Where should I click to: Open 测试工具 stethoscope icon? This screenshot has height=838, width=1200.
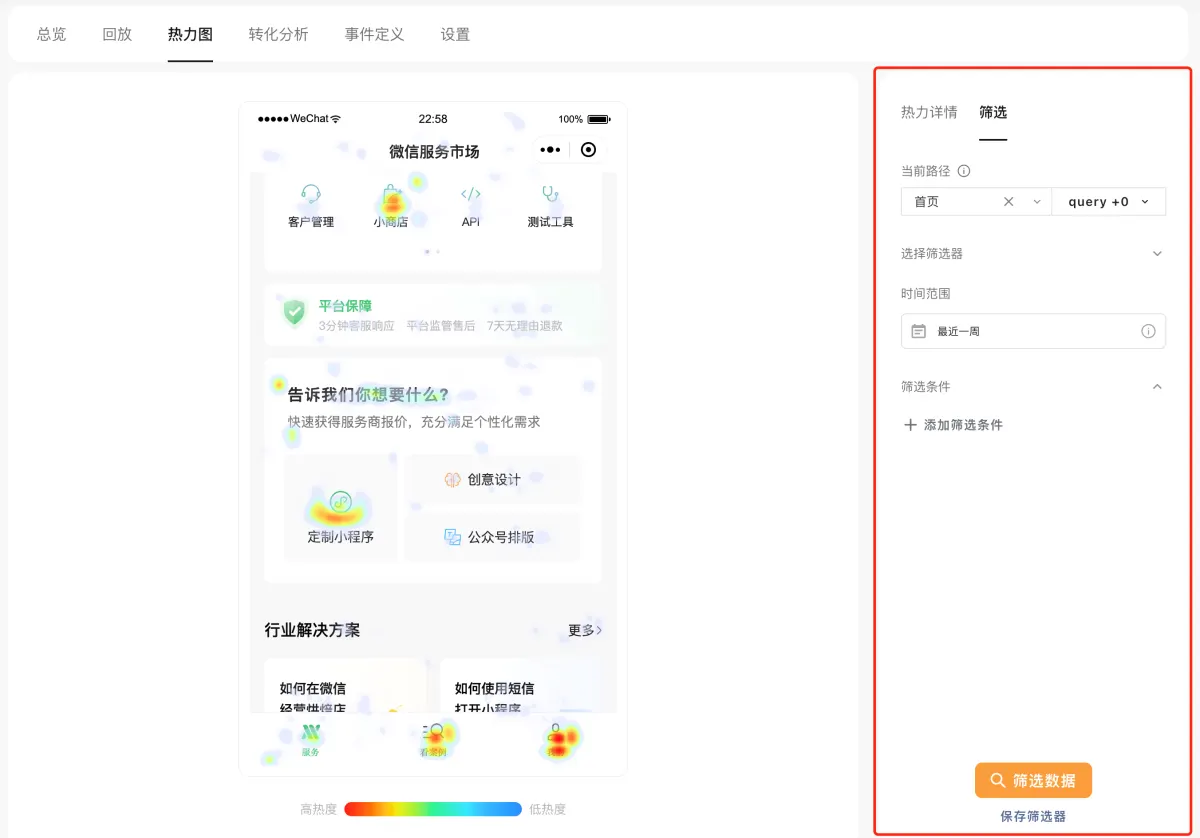pos(550,194)
